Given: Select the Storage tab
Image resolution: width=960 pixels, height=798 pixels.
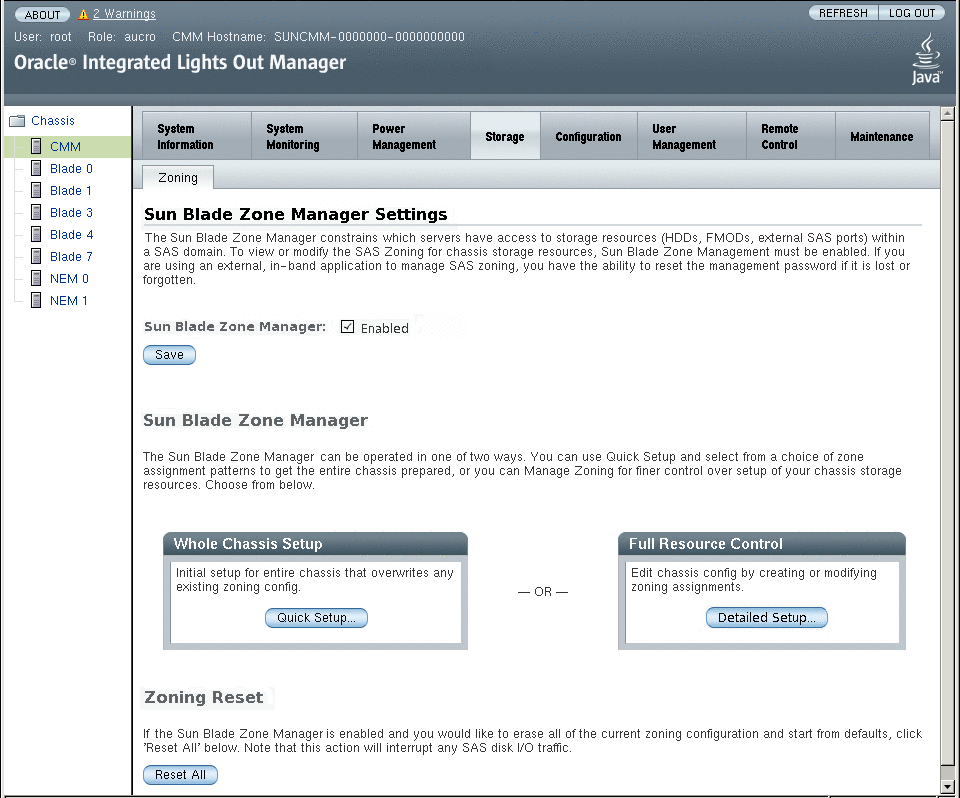Looking at the screenshot, I should [x=505, y=136].
